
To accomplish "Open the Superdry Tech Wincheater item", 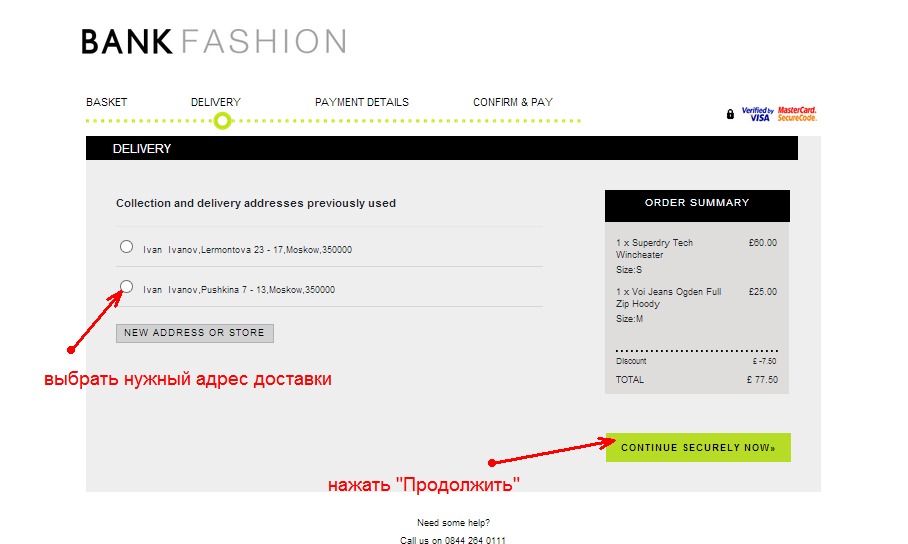I will click(x=655, y=249).
